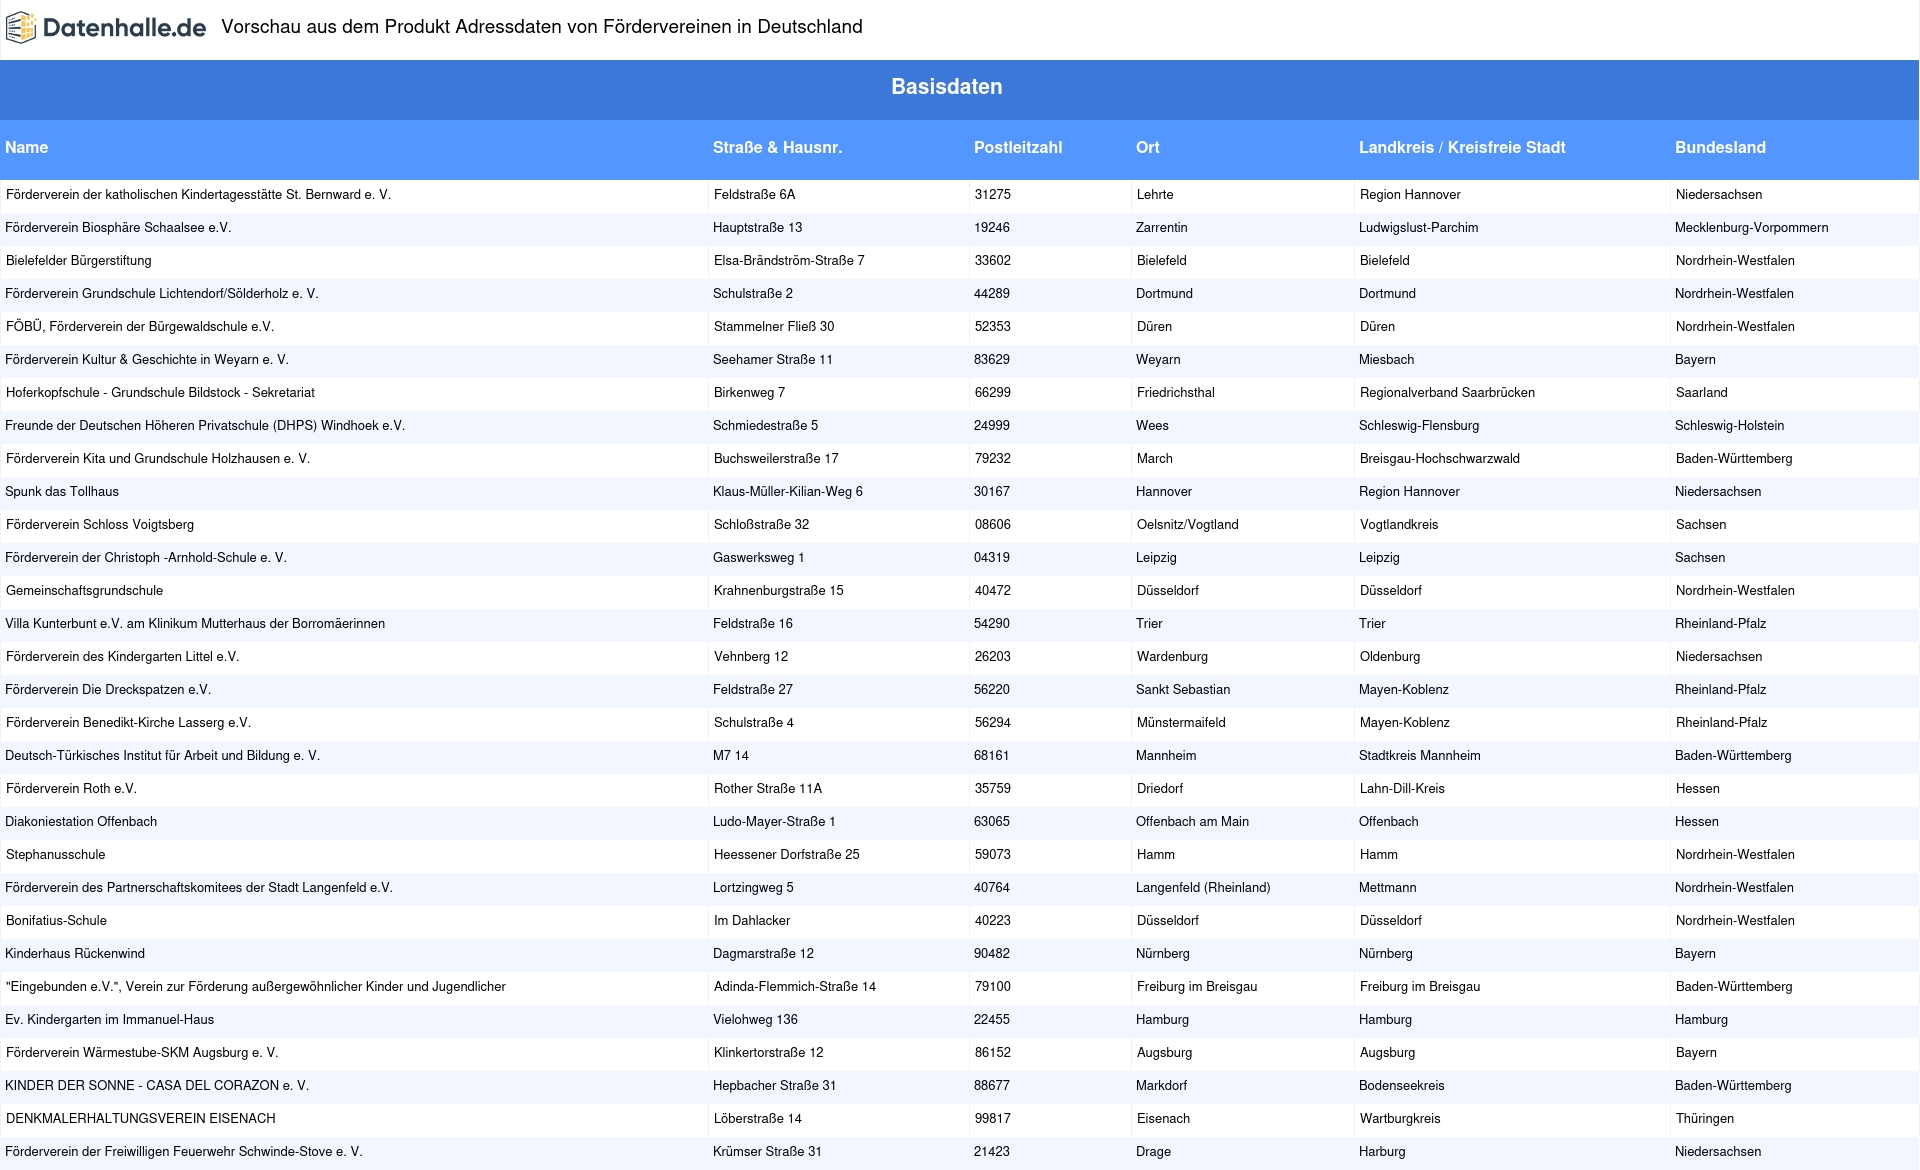Select Förderverein des Kindergarten Littel e.V.

pyautogui.click(x=122, y=657)
